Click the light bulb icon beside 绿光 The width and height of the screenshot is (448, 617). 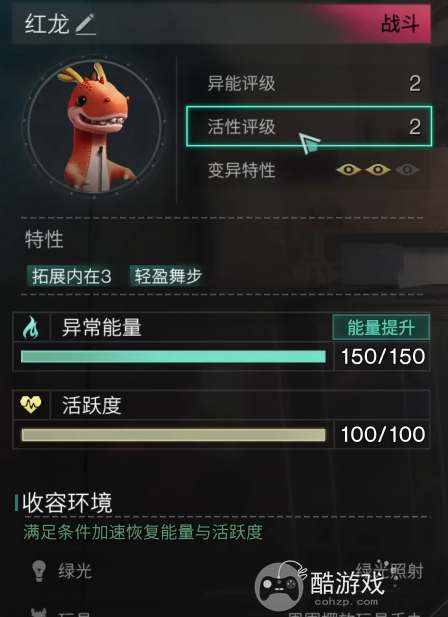pyautogui.click(x=39, y=571)
